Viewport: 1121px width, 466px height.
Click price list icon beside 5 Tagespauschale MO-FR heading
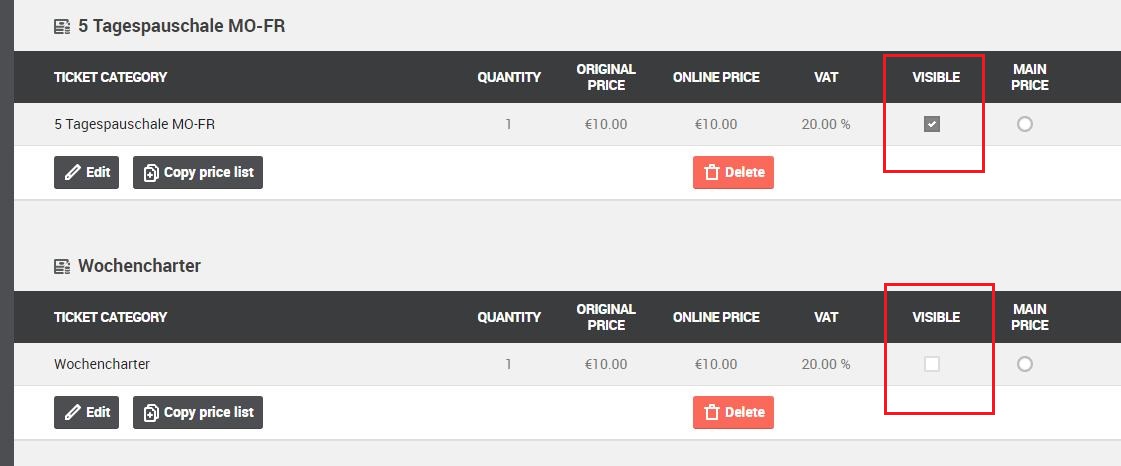tap(62, 27)
